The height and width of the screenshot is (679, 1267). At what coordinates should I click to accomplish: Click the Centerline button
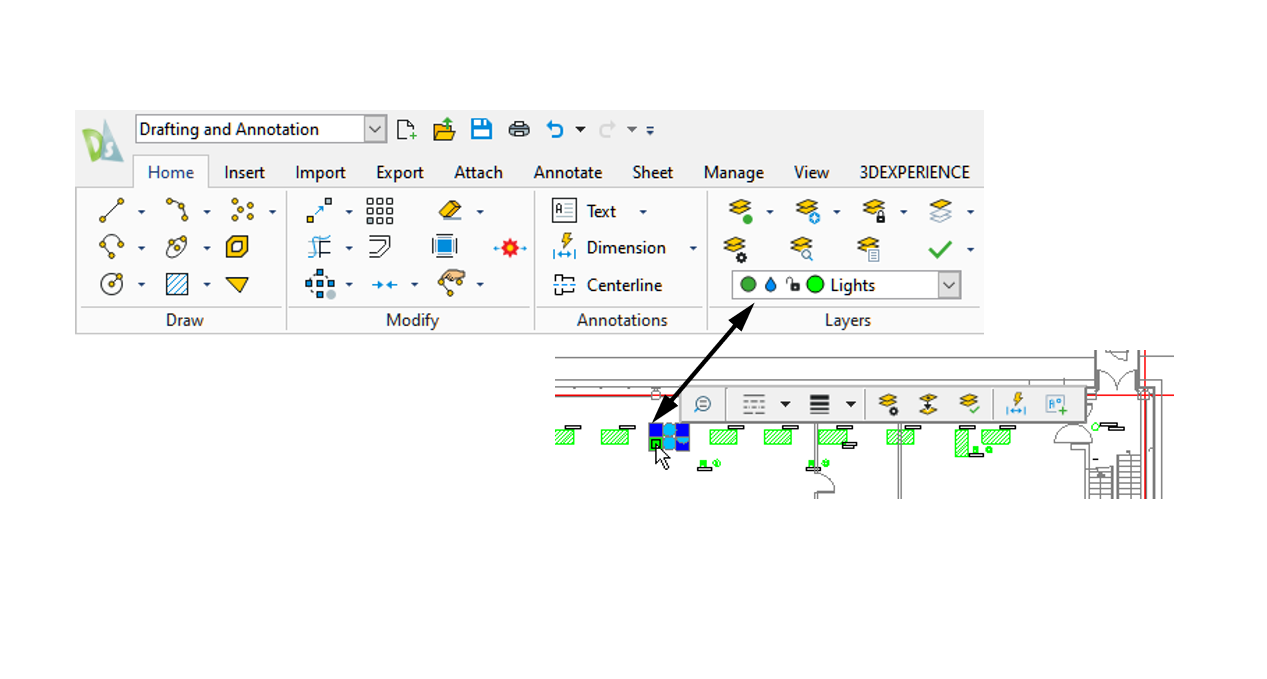[x=608, y=285]
